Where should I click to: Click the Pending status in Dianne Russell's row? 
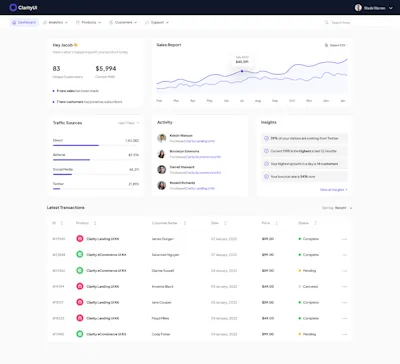tap(307, 271)
